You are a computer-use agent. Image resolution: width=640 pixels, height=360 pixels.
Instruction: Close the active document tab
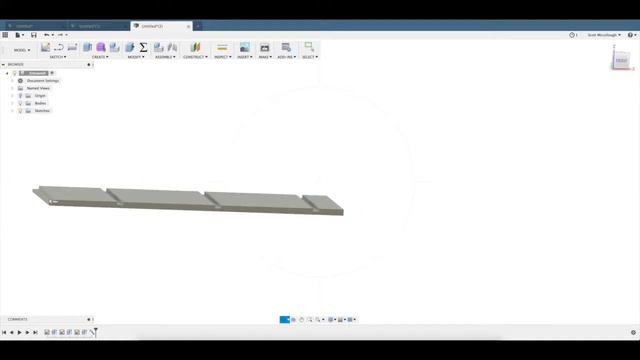coord(189,26)
